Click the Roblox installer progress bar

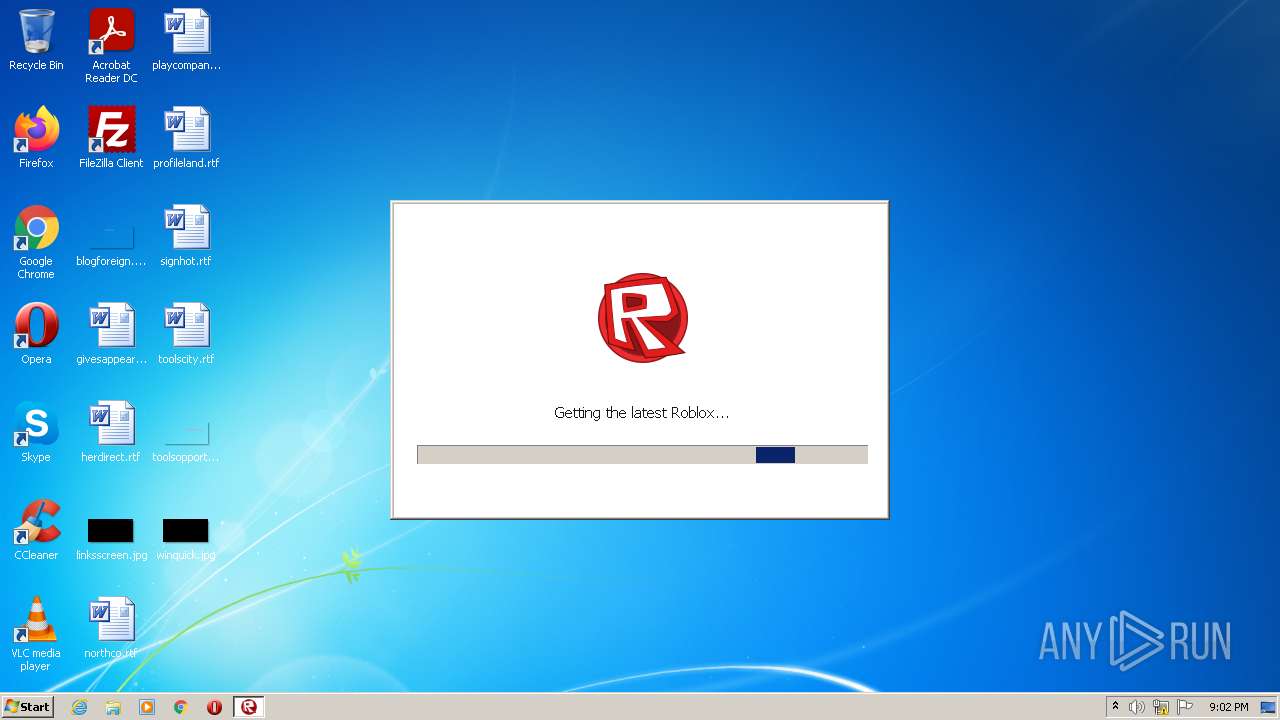click(x=642, y=455)
